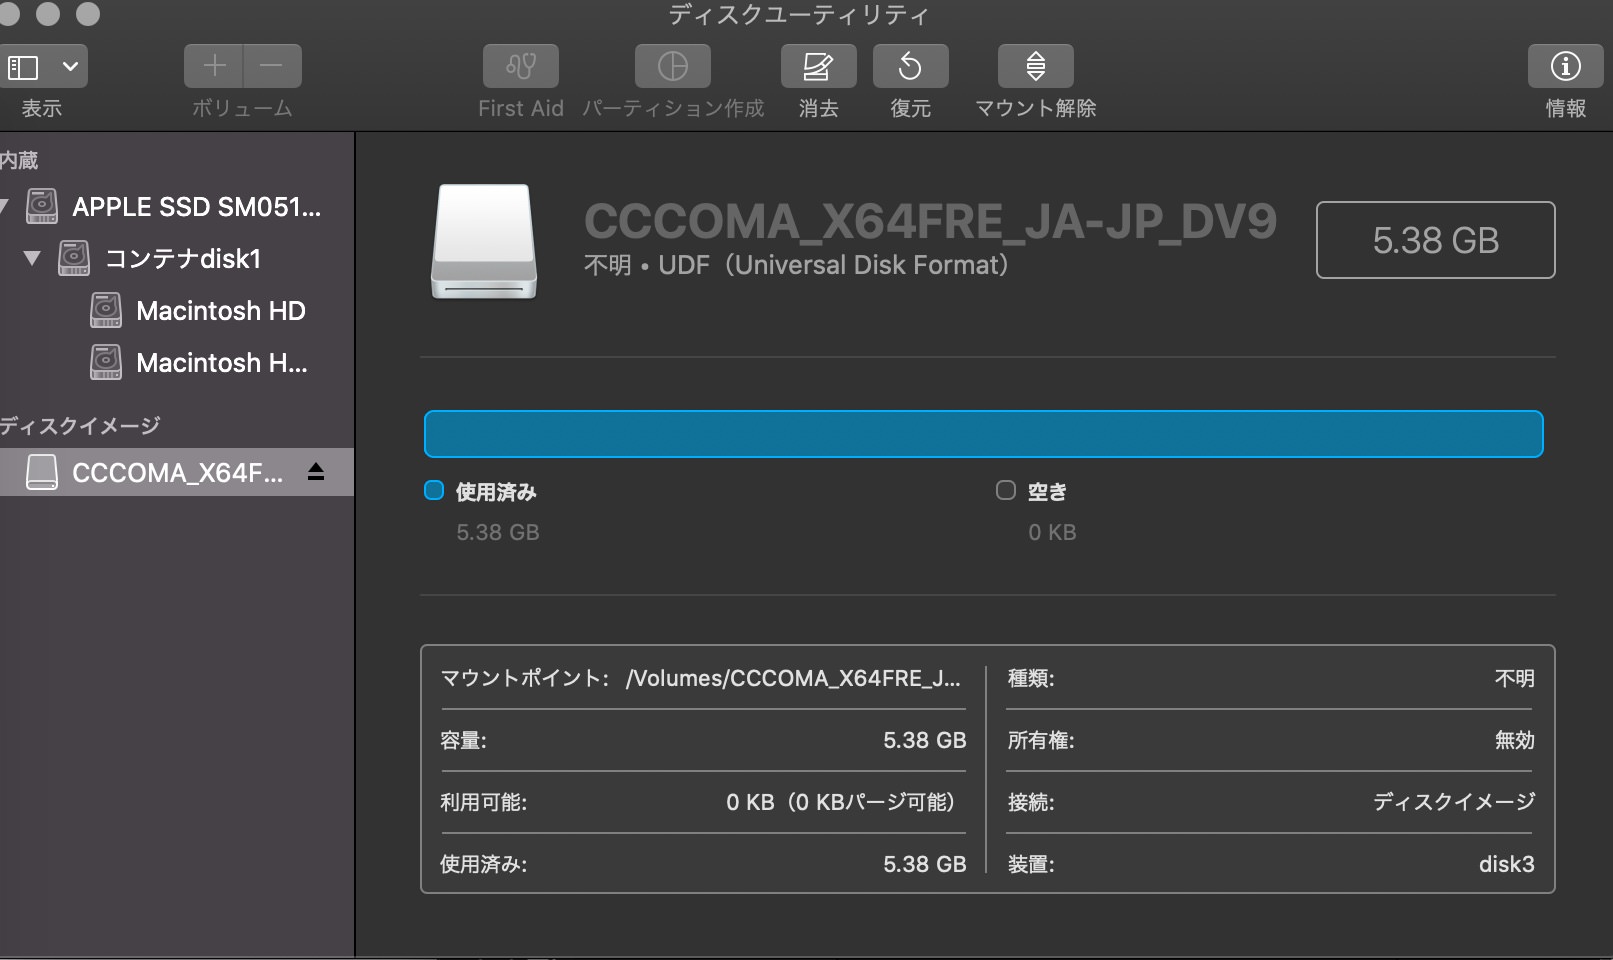
Task: Click the コンテナdisk1 container icon
Action: coord(74,258)
